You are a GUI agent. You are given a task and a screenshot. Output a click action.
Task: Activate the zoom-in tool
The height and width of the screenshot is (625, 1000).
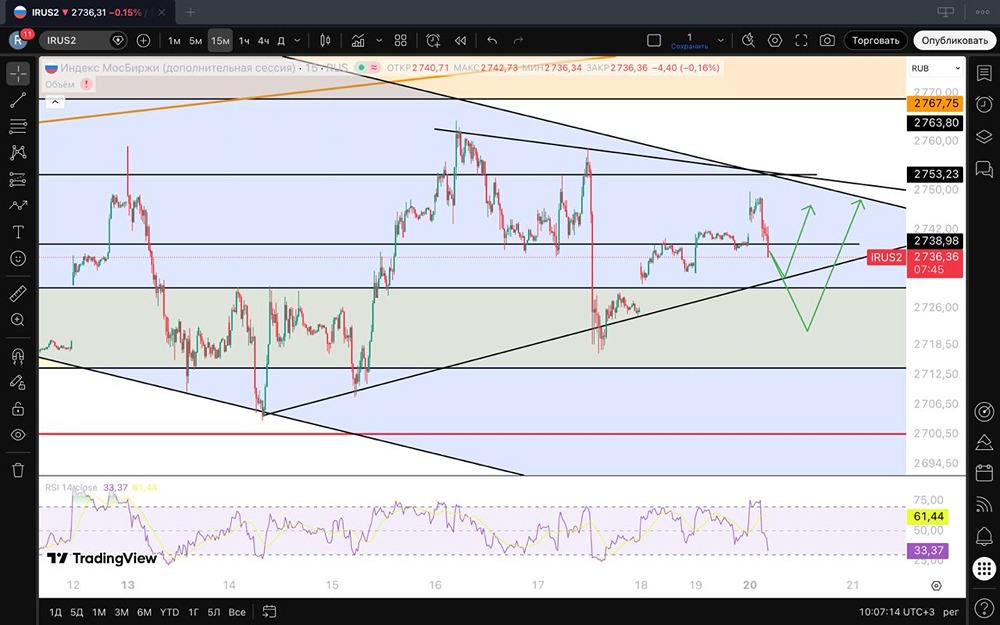click(18, 320)
